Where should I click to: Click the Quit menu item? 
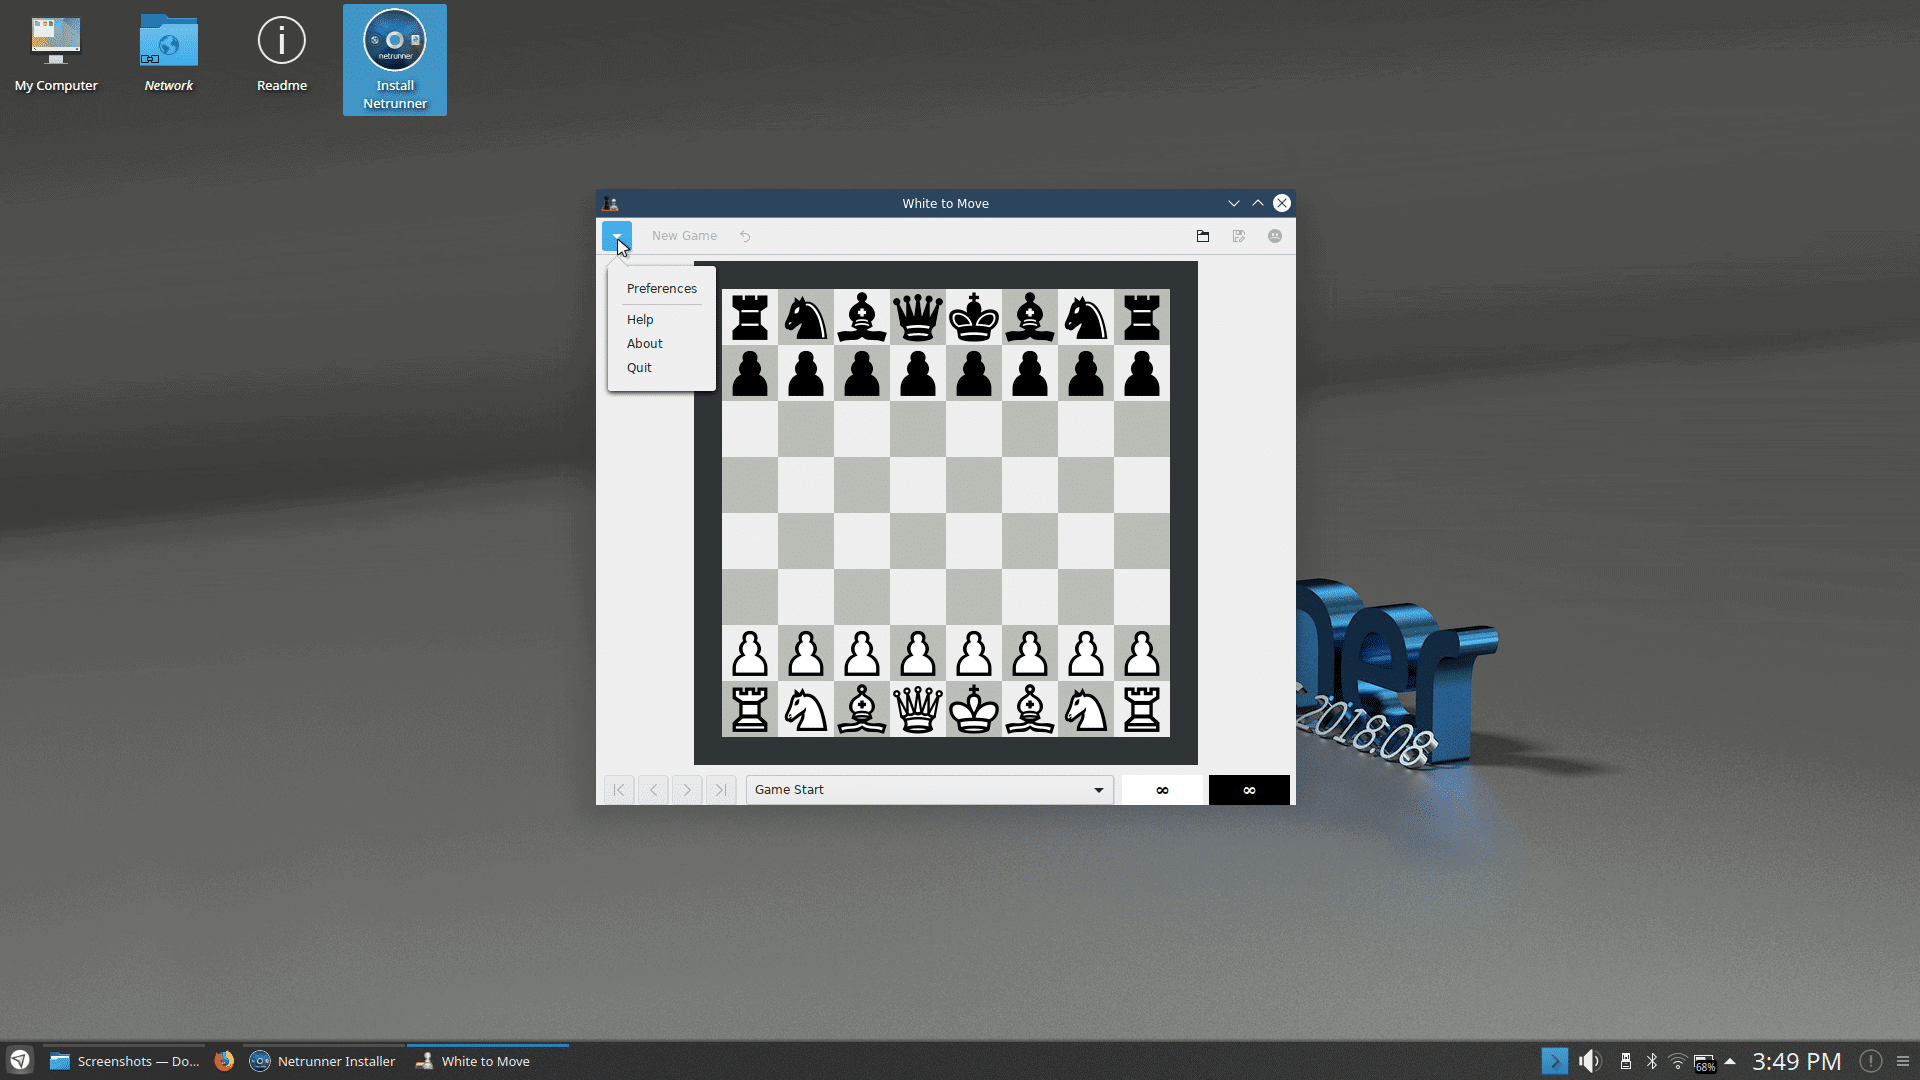(x=638, y=367)
